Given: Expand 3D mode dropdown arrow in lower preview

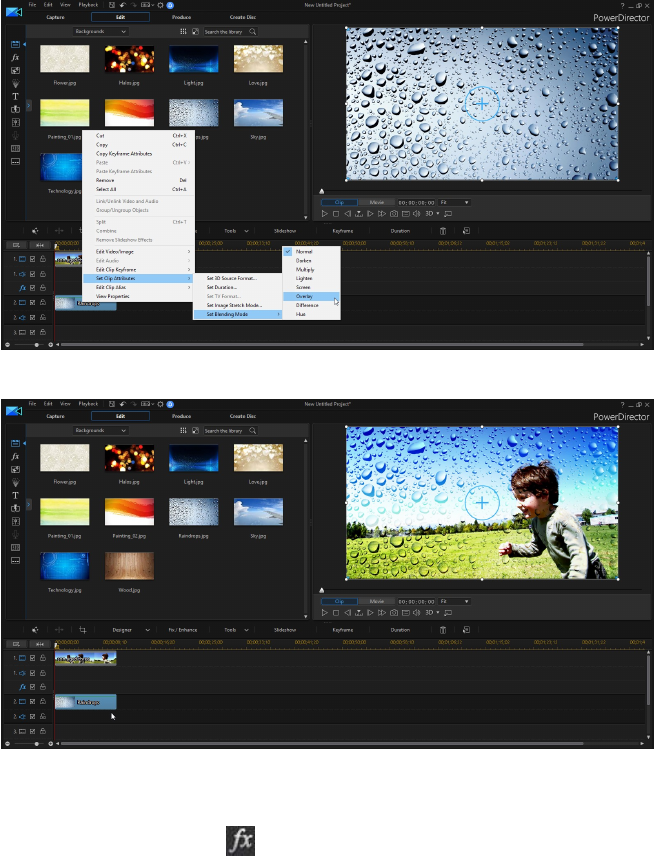Looking at the screenshot, I should pos(438,613).
